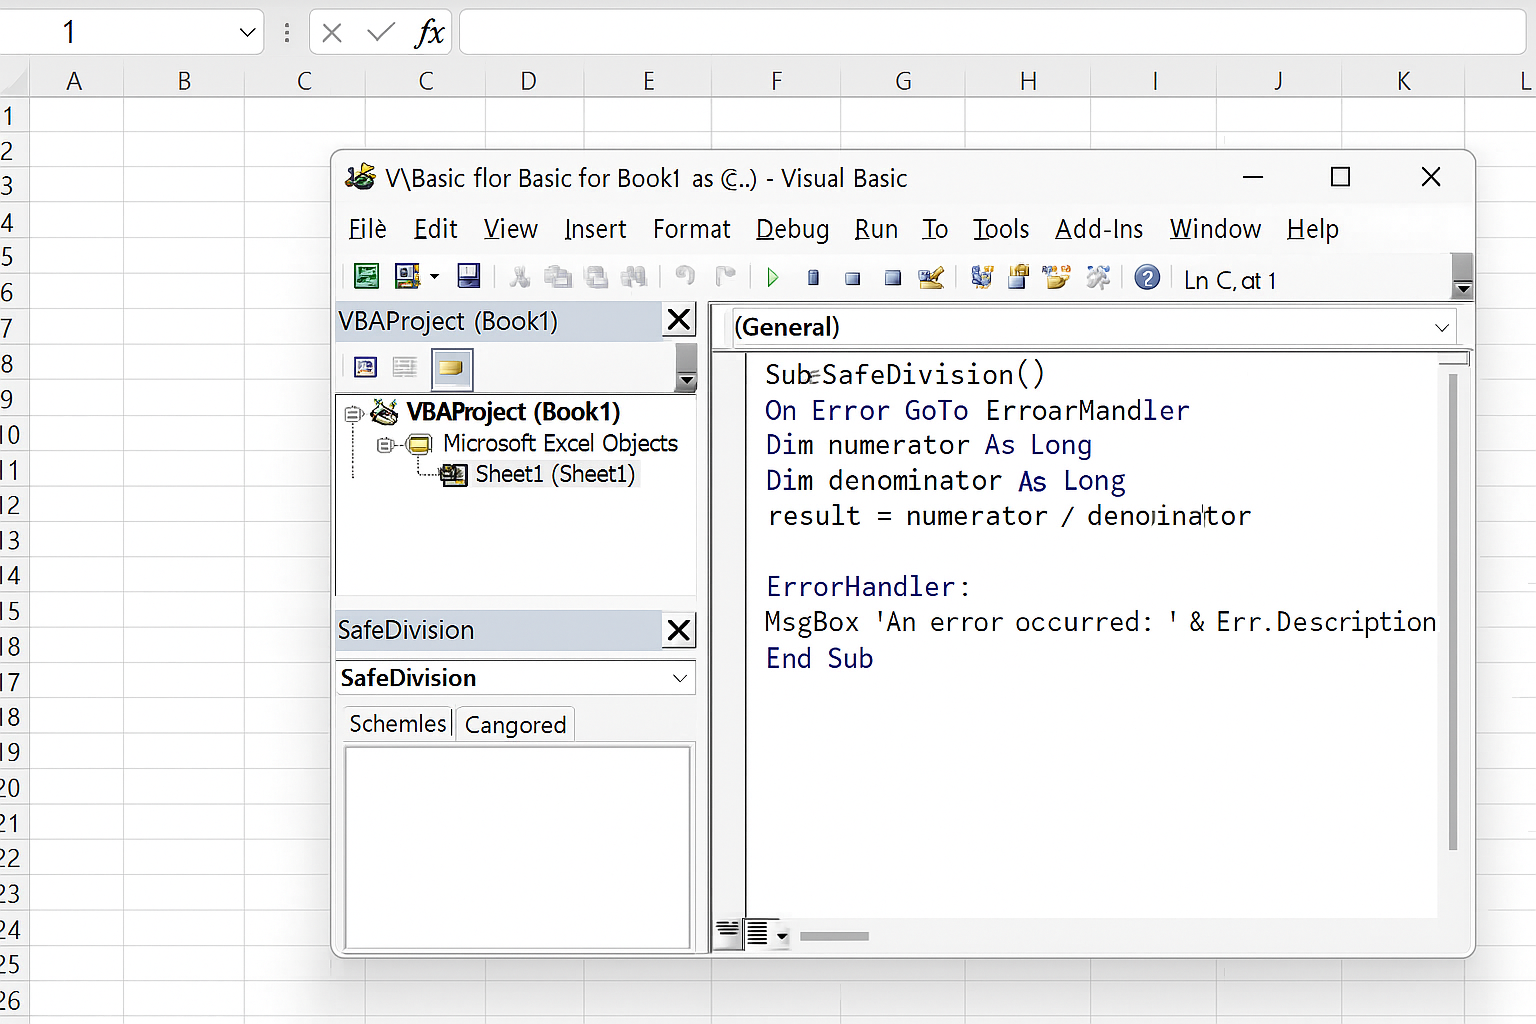Click the Paste icon in VBA toolbar
This screenshot has width=1536, height=1024.
tap(596, 277)
